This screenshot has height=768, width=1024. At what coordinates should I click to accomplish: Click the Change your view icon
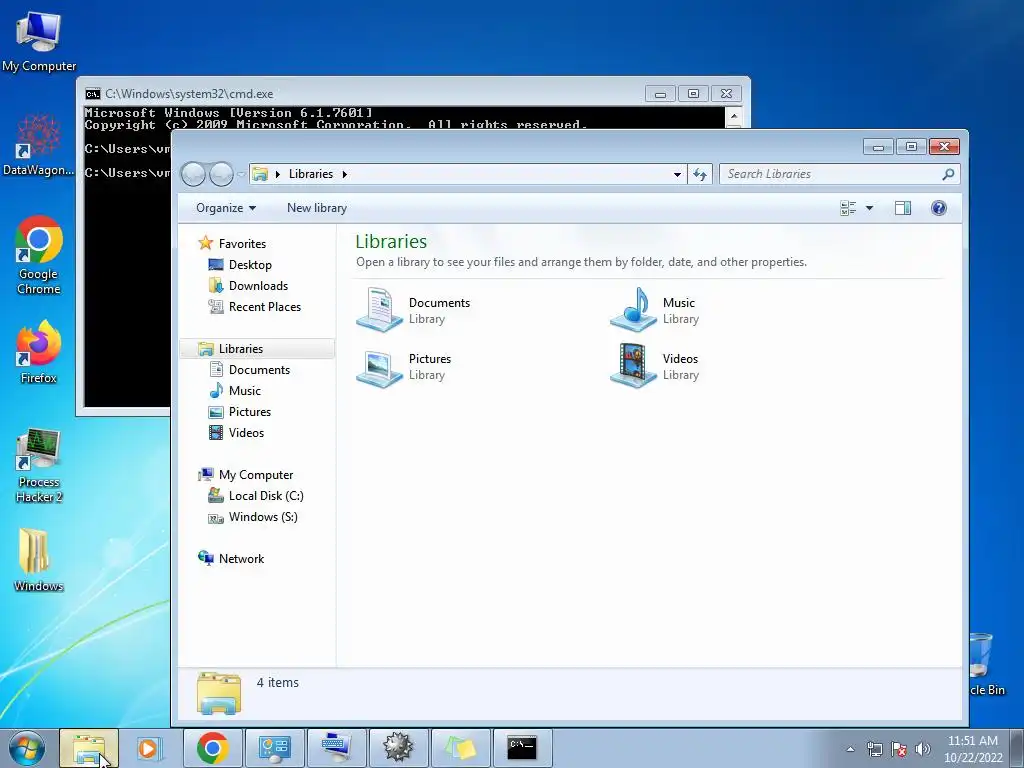click(848, 208)
